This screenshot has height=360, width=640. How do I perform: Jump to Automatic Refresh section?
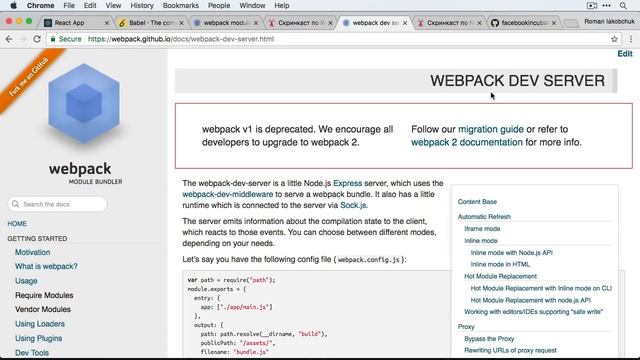[x=484, y=217]
